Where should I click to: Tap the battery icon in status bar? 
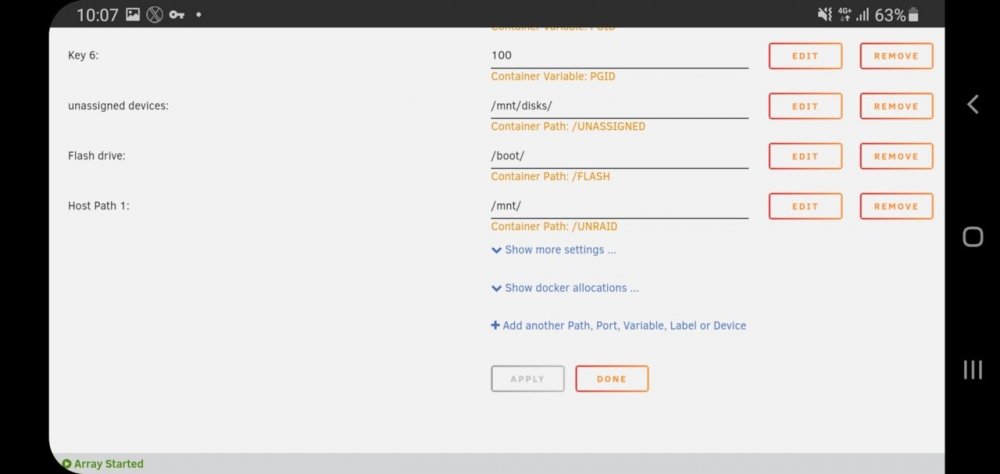pyautogui.click(x=913, y=15)
